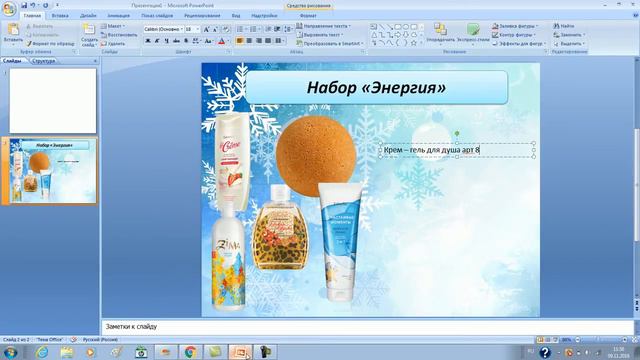Viewport: 640px width, 360px height.
Task: Click Преобразовать в SmartArt
Action: [x=330, y=43]
